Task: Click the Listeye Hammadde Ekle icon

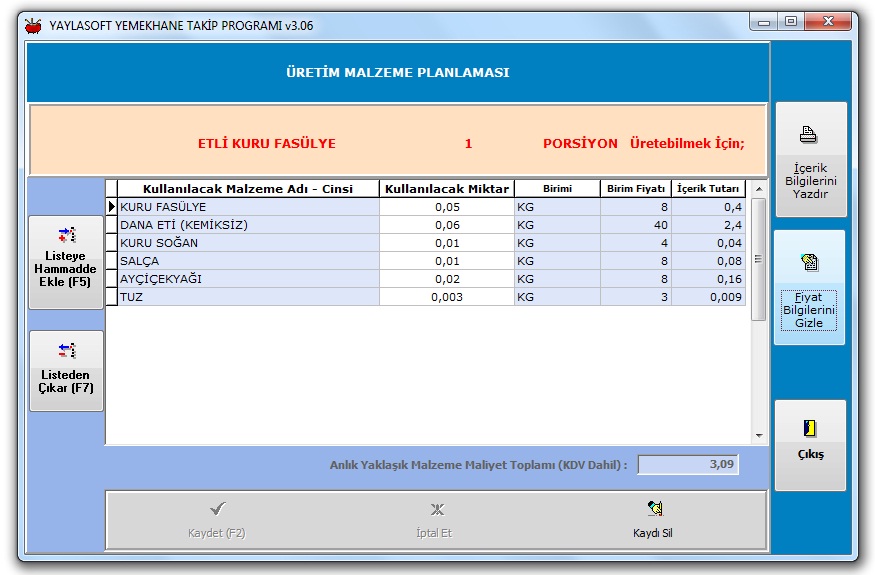Action: [x=67, y=235]
